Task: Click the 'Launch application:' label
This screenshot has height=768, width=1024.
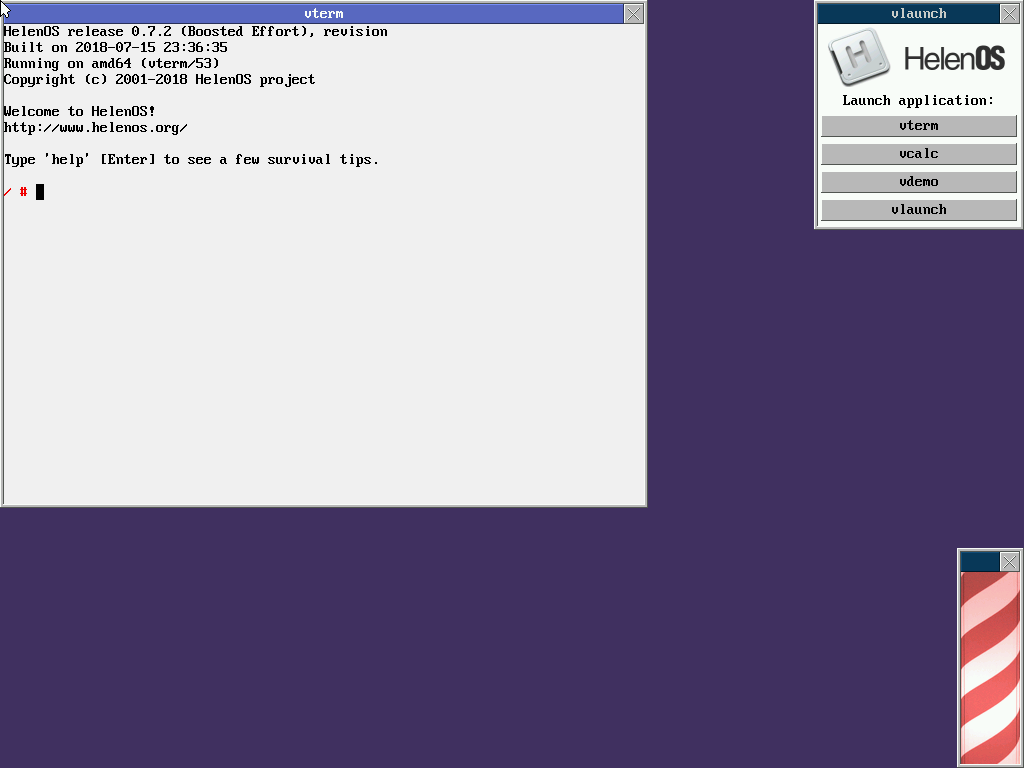Action: (x=918, y=101)
